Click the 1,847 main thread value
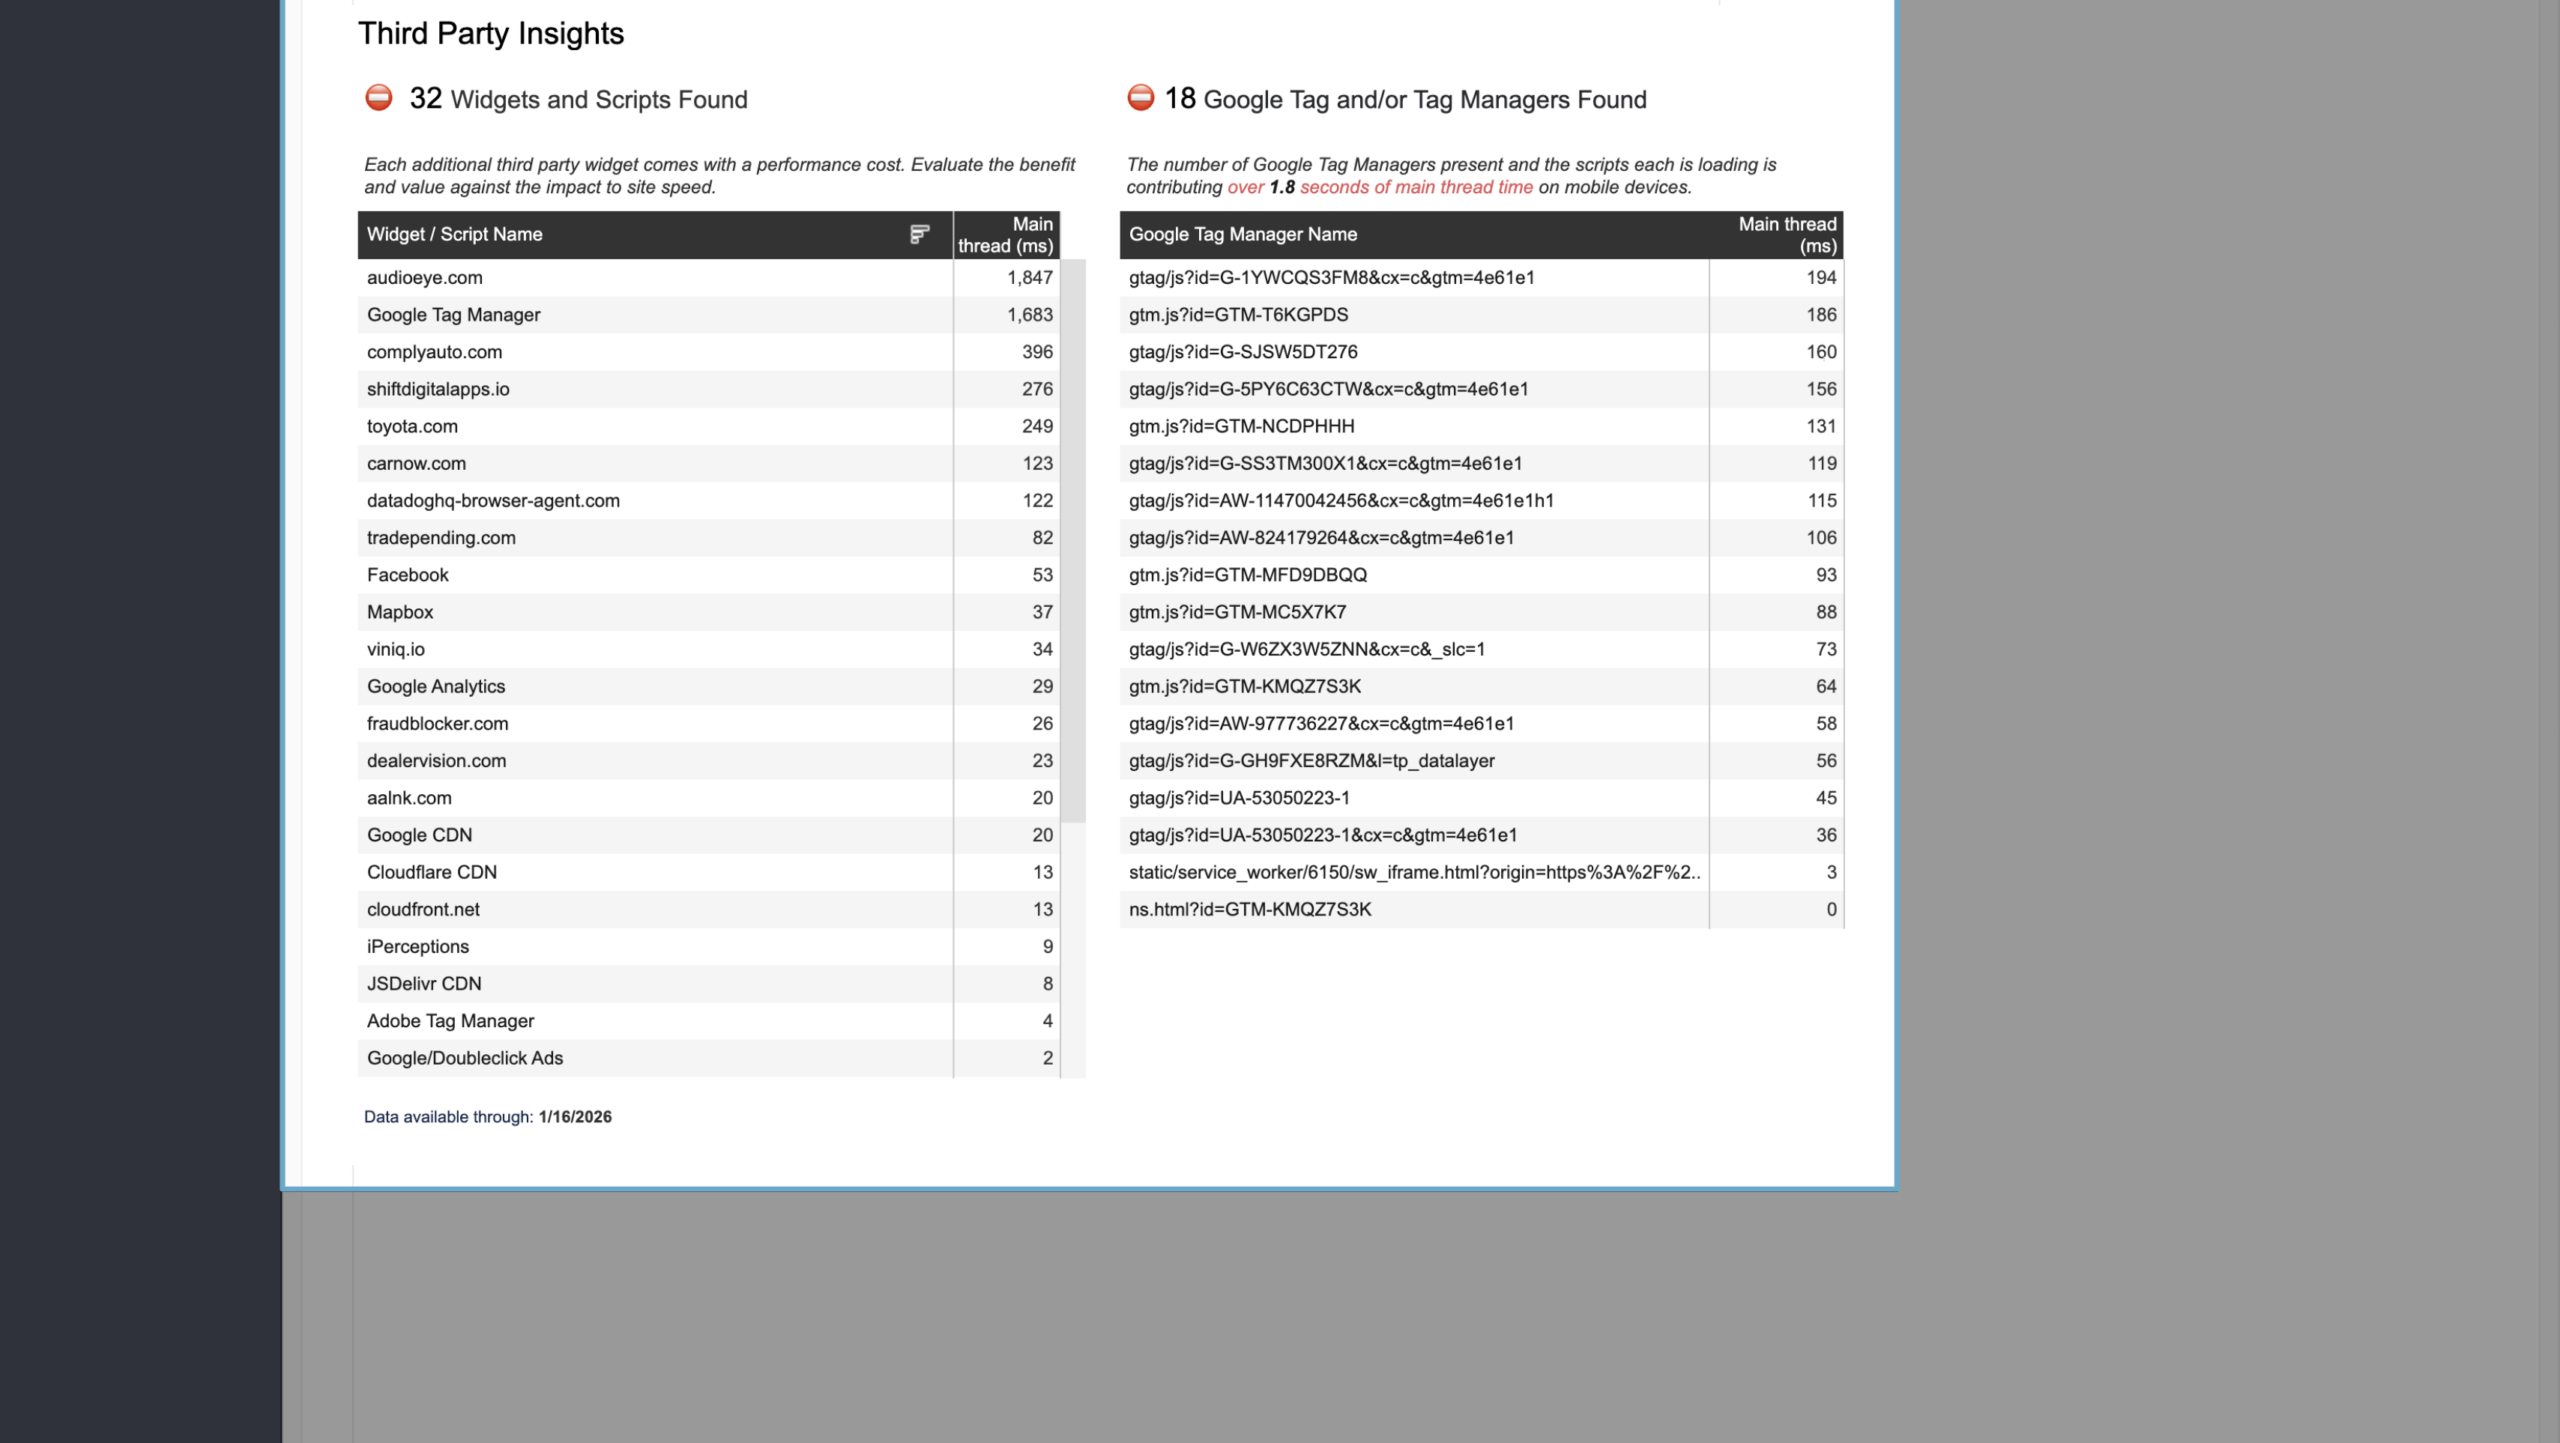This screenshot has height=1443, width=2560. [x=1030, y=278]
